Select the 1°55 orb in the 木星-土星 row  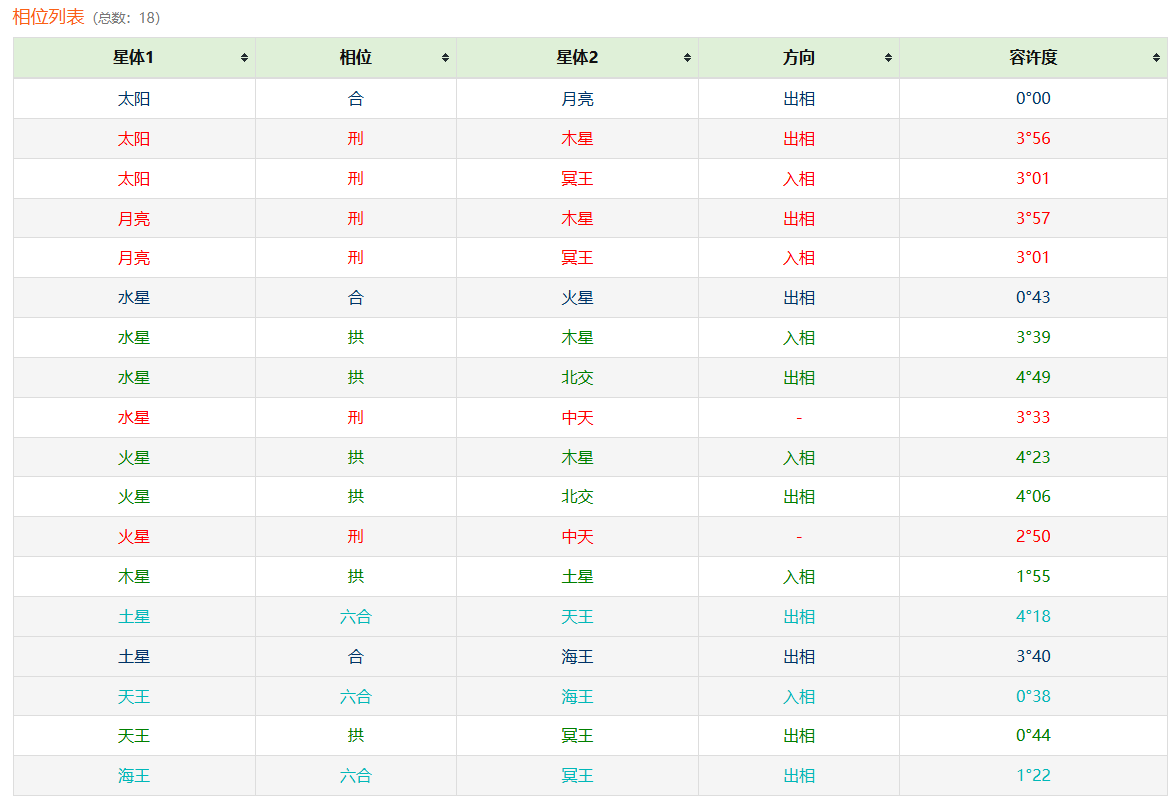click(x=1033, y=577)
